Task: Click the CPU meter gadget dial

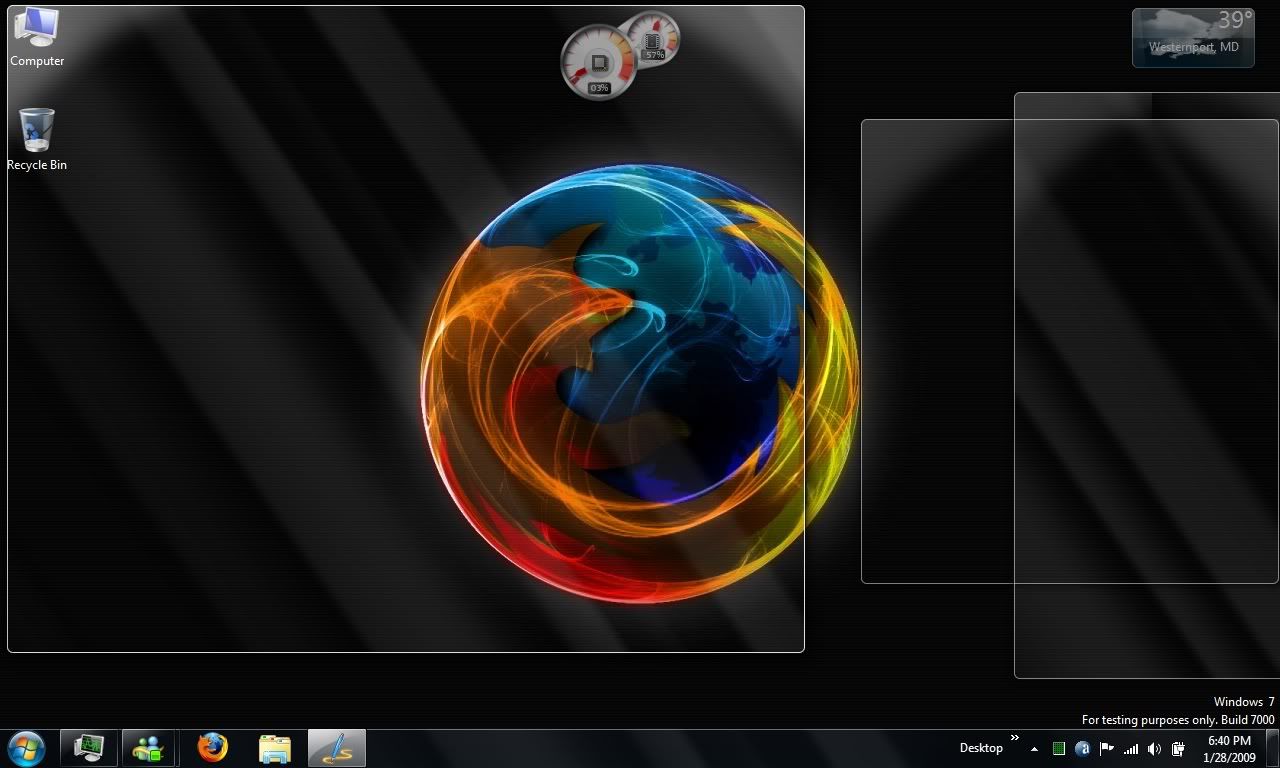Action: point(598,63)
